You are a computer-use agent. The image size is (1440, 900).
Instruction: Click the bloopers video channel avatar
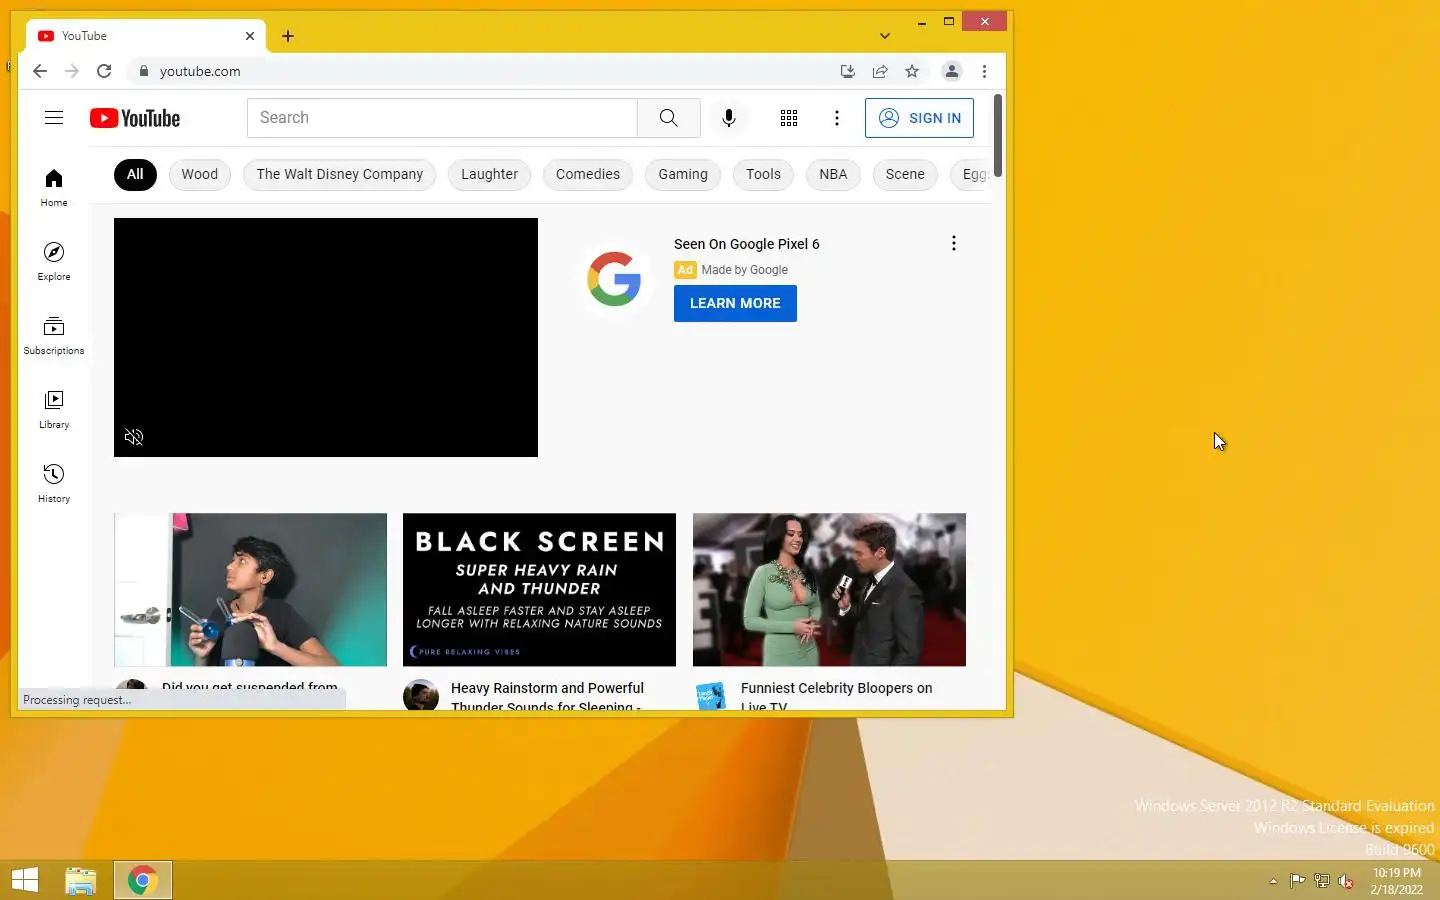click(711, 695)
